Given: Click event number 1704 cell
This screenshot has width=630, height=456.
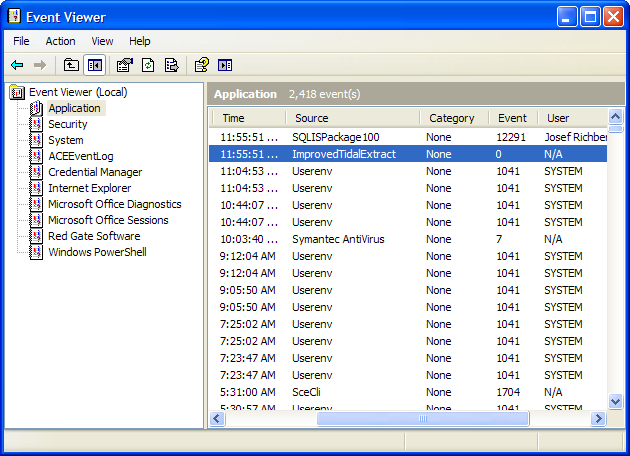Looking at the screenshot, I should (508, 392).
